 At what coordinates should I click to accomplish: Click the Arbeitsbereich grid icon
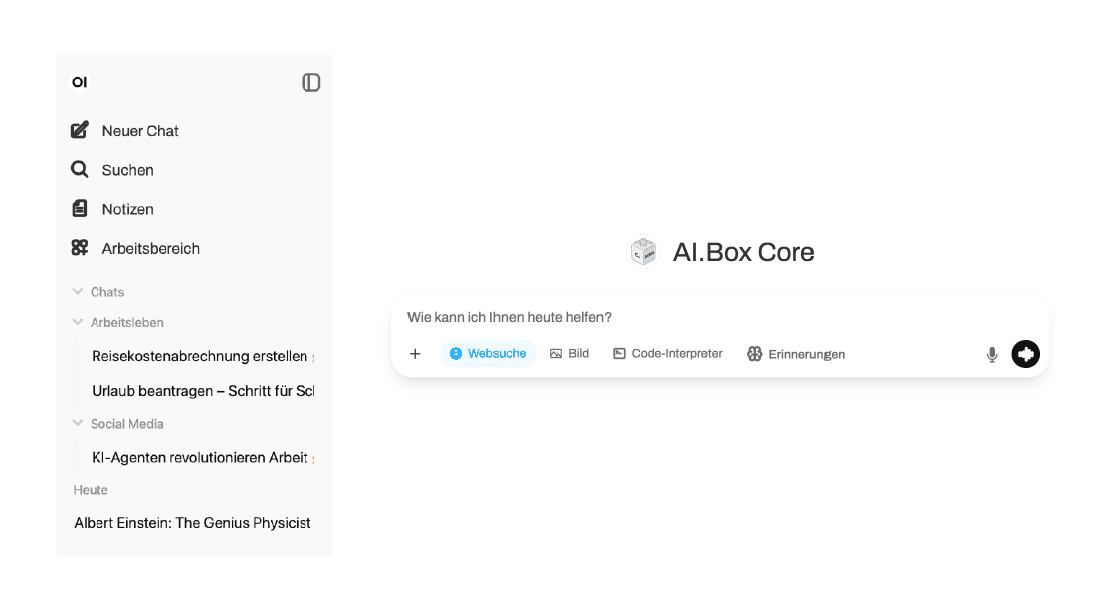tap(80, 248)
